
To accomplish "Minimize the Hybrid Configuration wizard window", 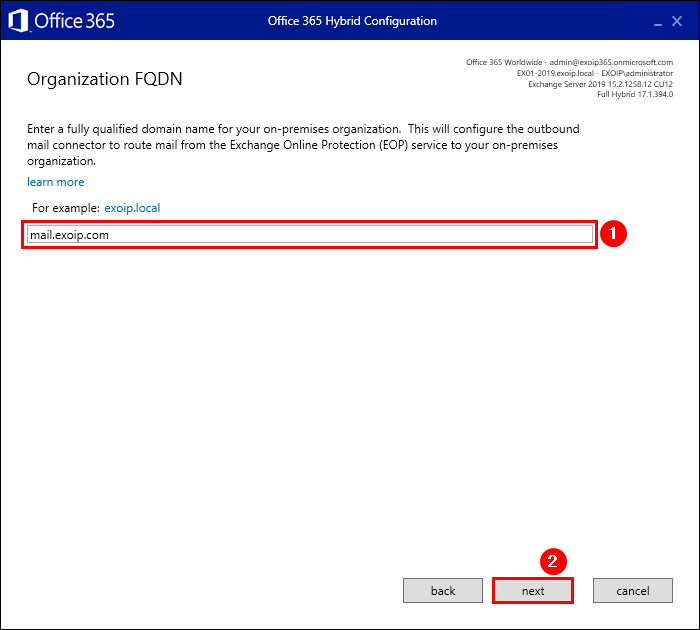I will click(x=656, y=21).
